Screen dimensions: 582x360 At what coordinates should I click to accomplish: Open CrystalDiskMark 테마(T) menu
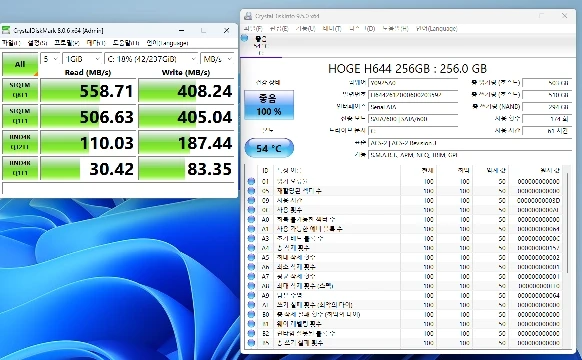pyautogui.click(x=96, y=43)
